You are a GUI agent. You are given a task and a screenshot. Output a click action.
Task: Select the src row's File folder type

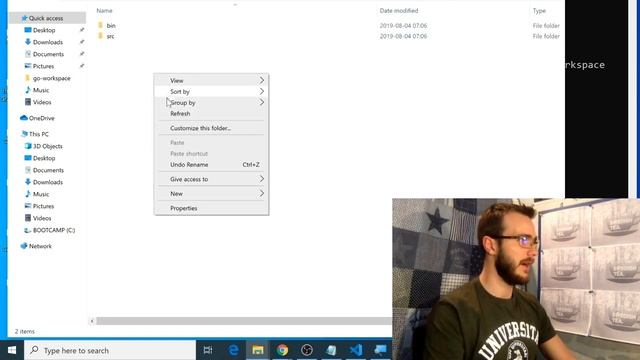tap(546, 36)
